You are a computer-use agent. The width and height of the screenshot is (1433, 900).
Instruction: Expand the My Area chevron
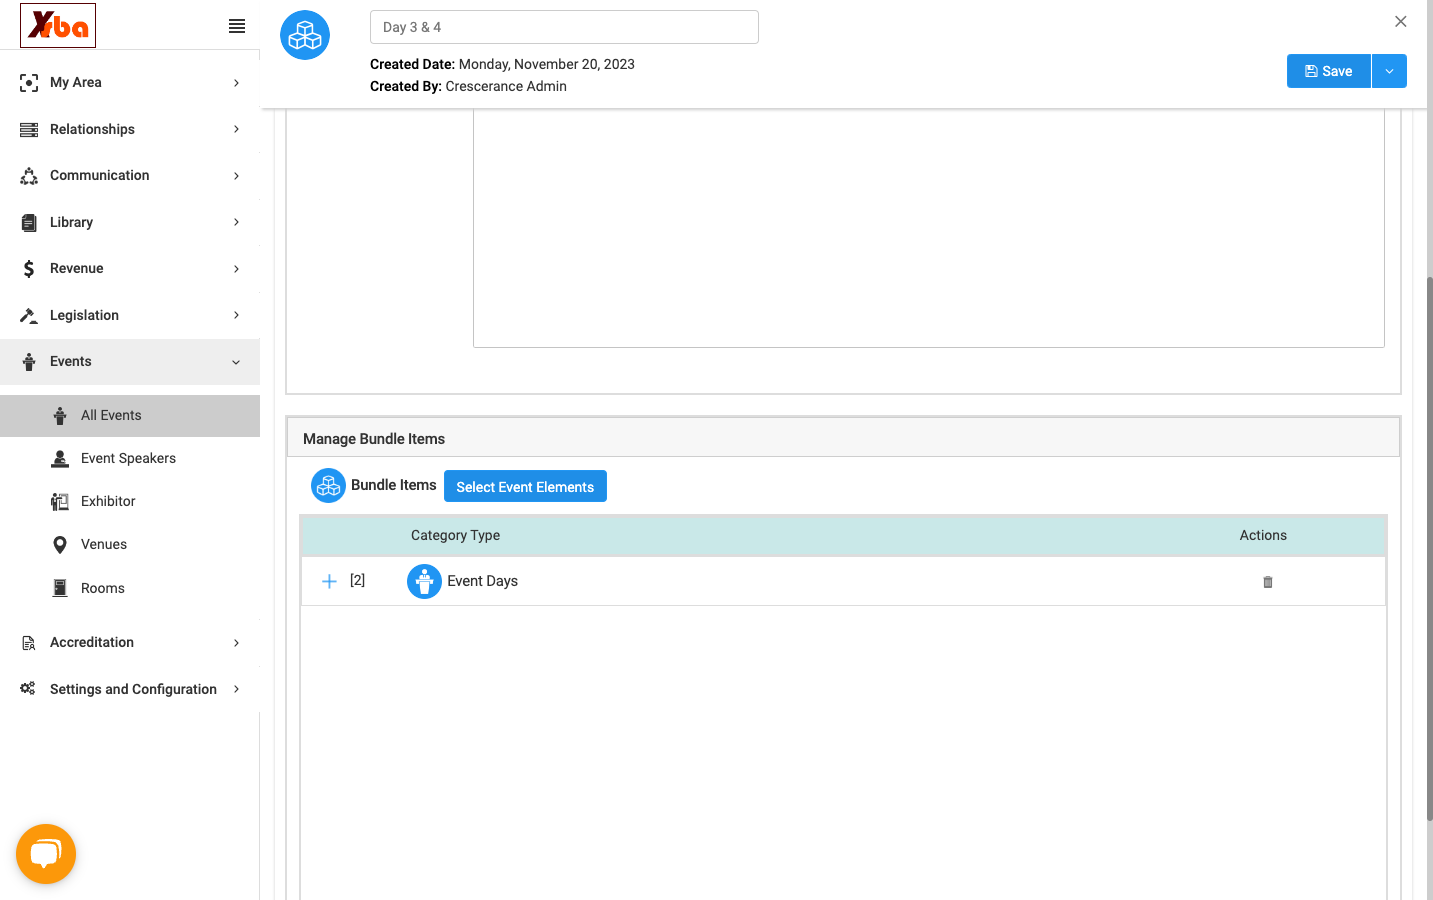click(237, 83)
